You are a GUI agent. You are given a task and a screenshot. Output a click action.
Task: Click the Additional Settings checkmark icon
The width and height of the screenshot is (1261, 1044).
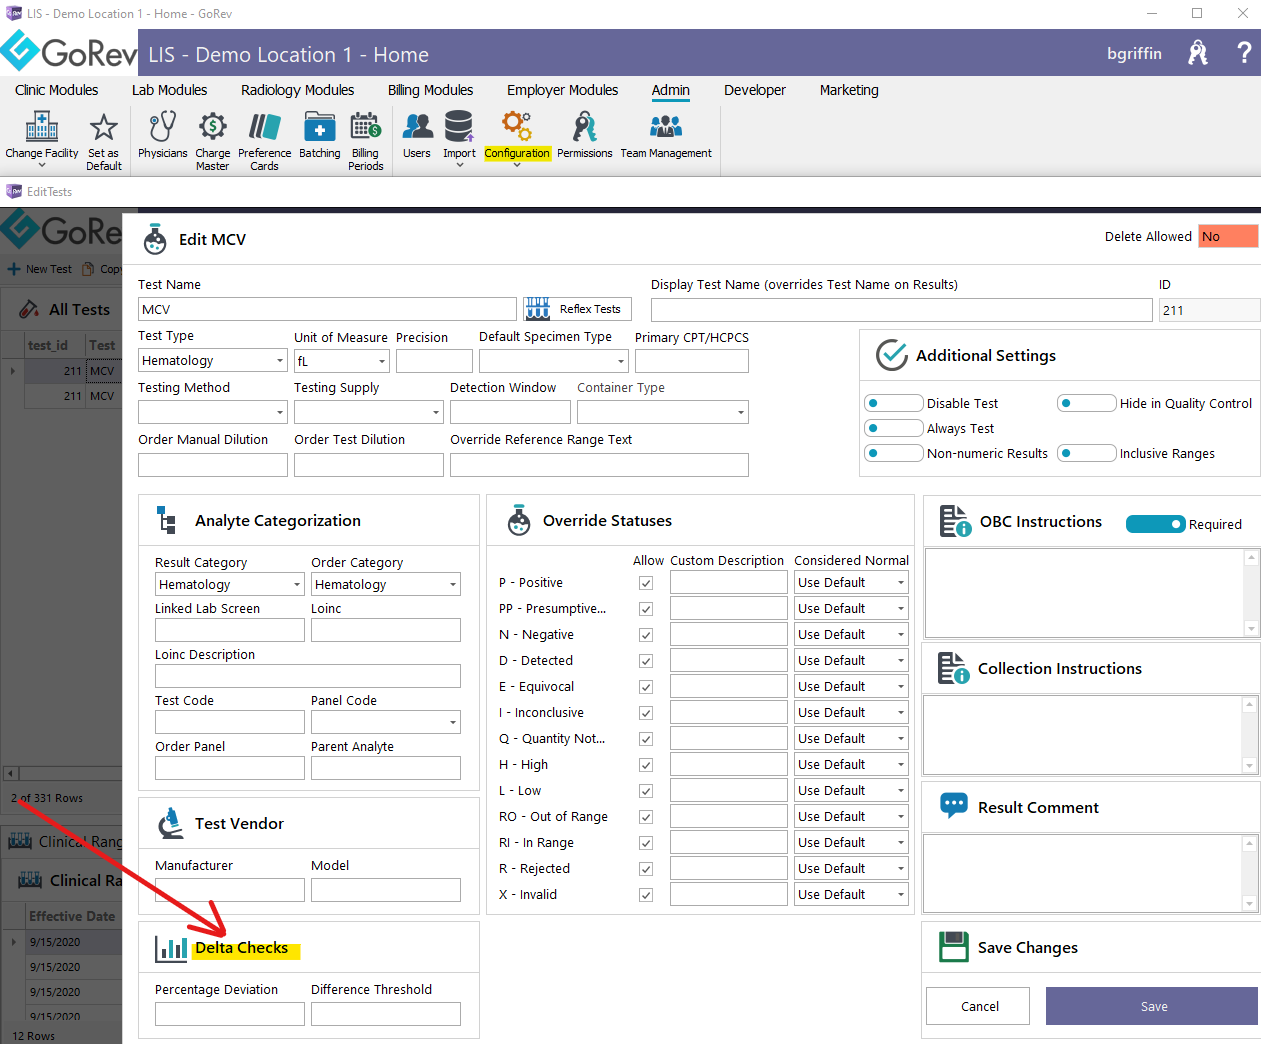point(891,355)
